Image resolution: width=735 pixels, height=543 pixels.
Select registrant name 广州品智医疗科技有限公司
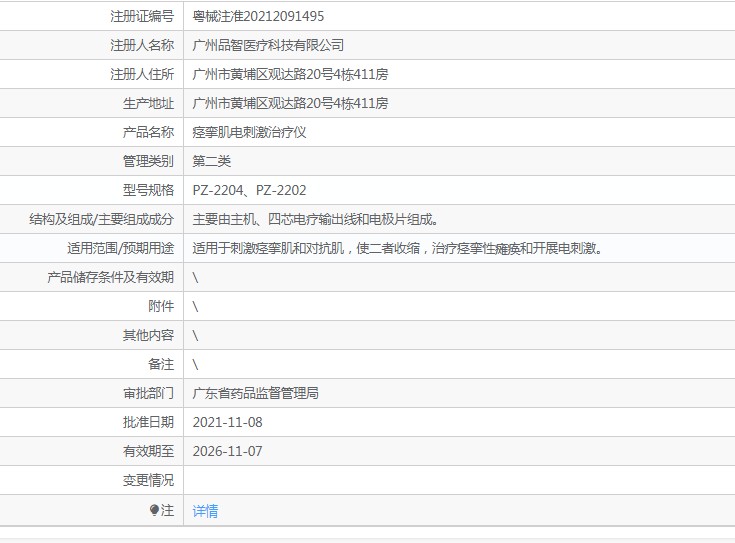pos(268,45)
